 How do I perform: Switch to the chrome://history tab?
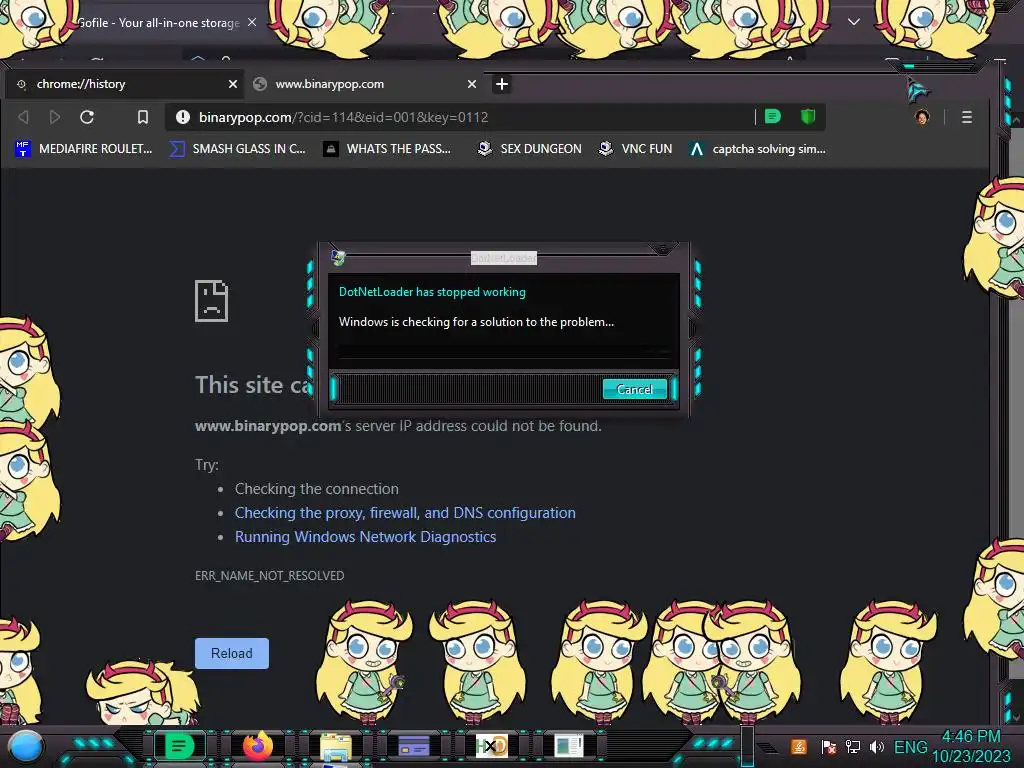click(x=124, y=84)
